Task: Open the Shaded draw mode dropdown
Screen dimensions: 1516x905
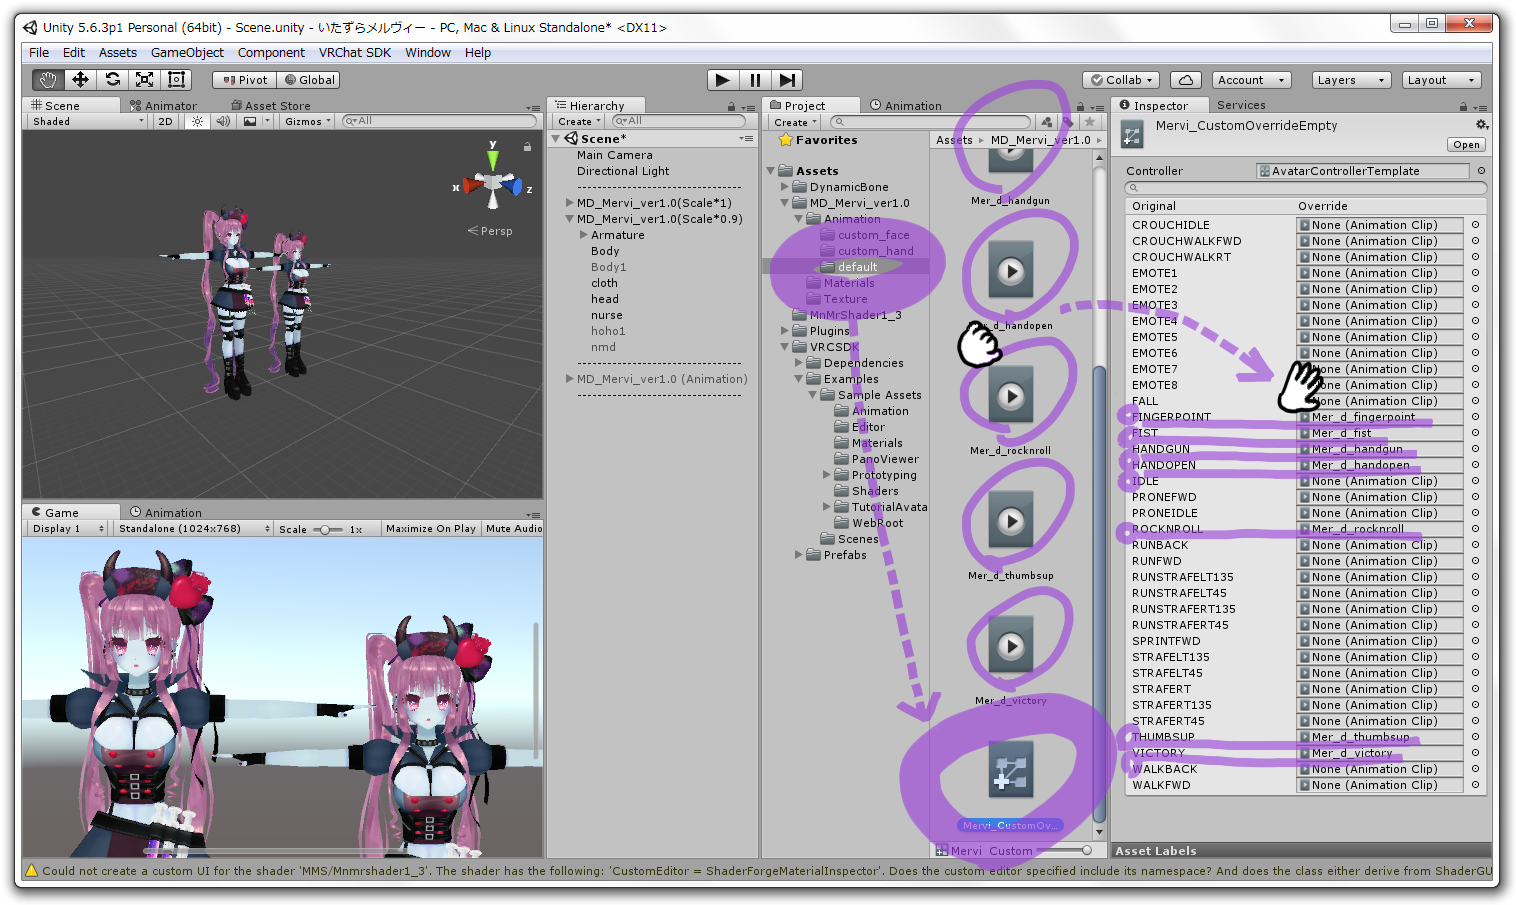Action: coord(88,121)
